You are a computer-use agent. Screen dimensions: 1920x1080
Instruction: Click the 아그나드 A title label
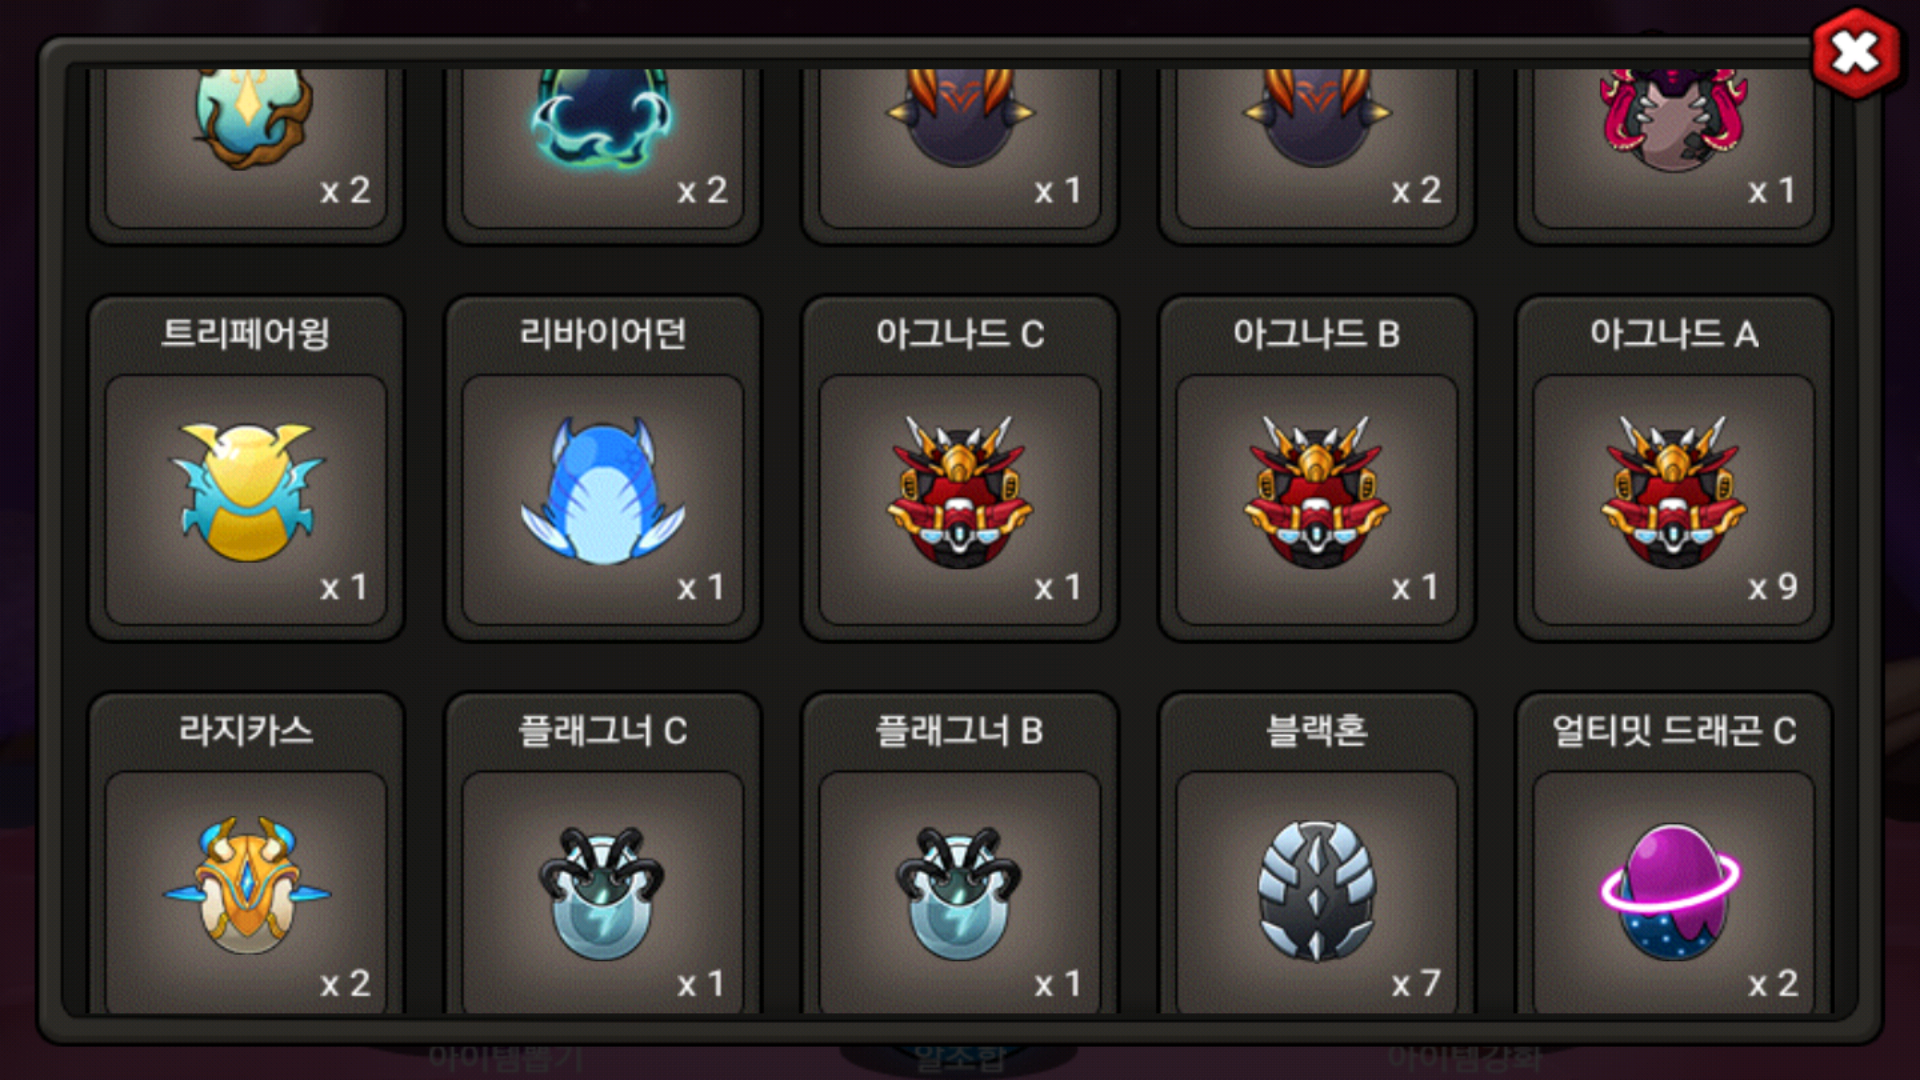coord(1674,334)
